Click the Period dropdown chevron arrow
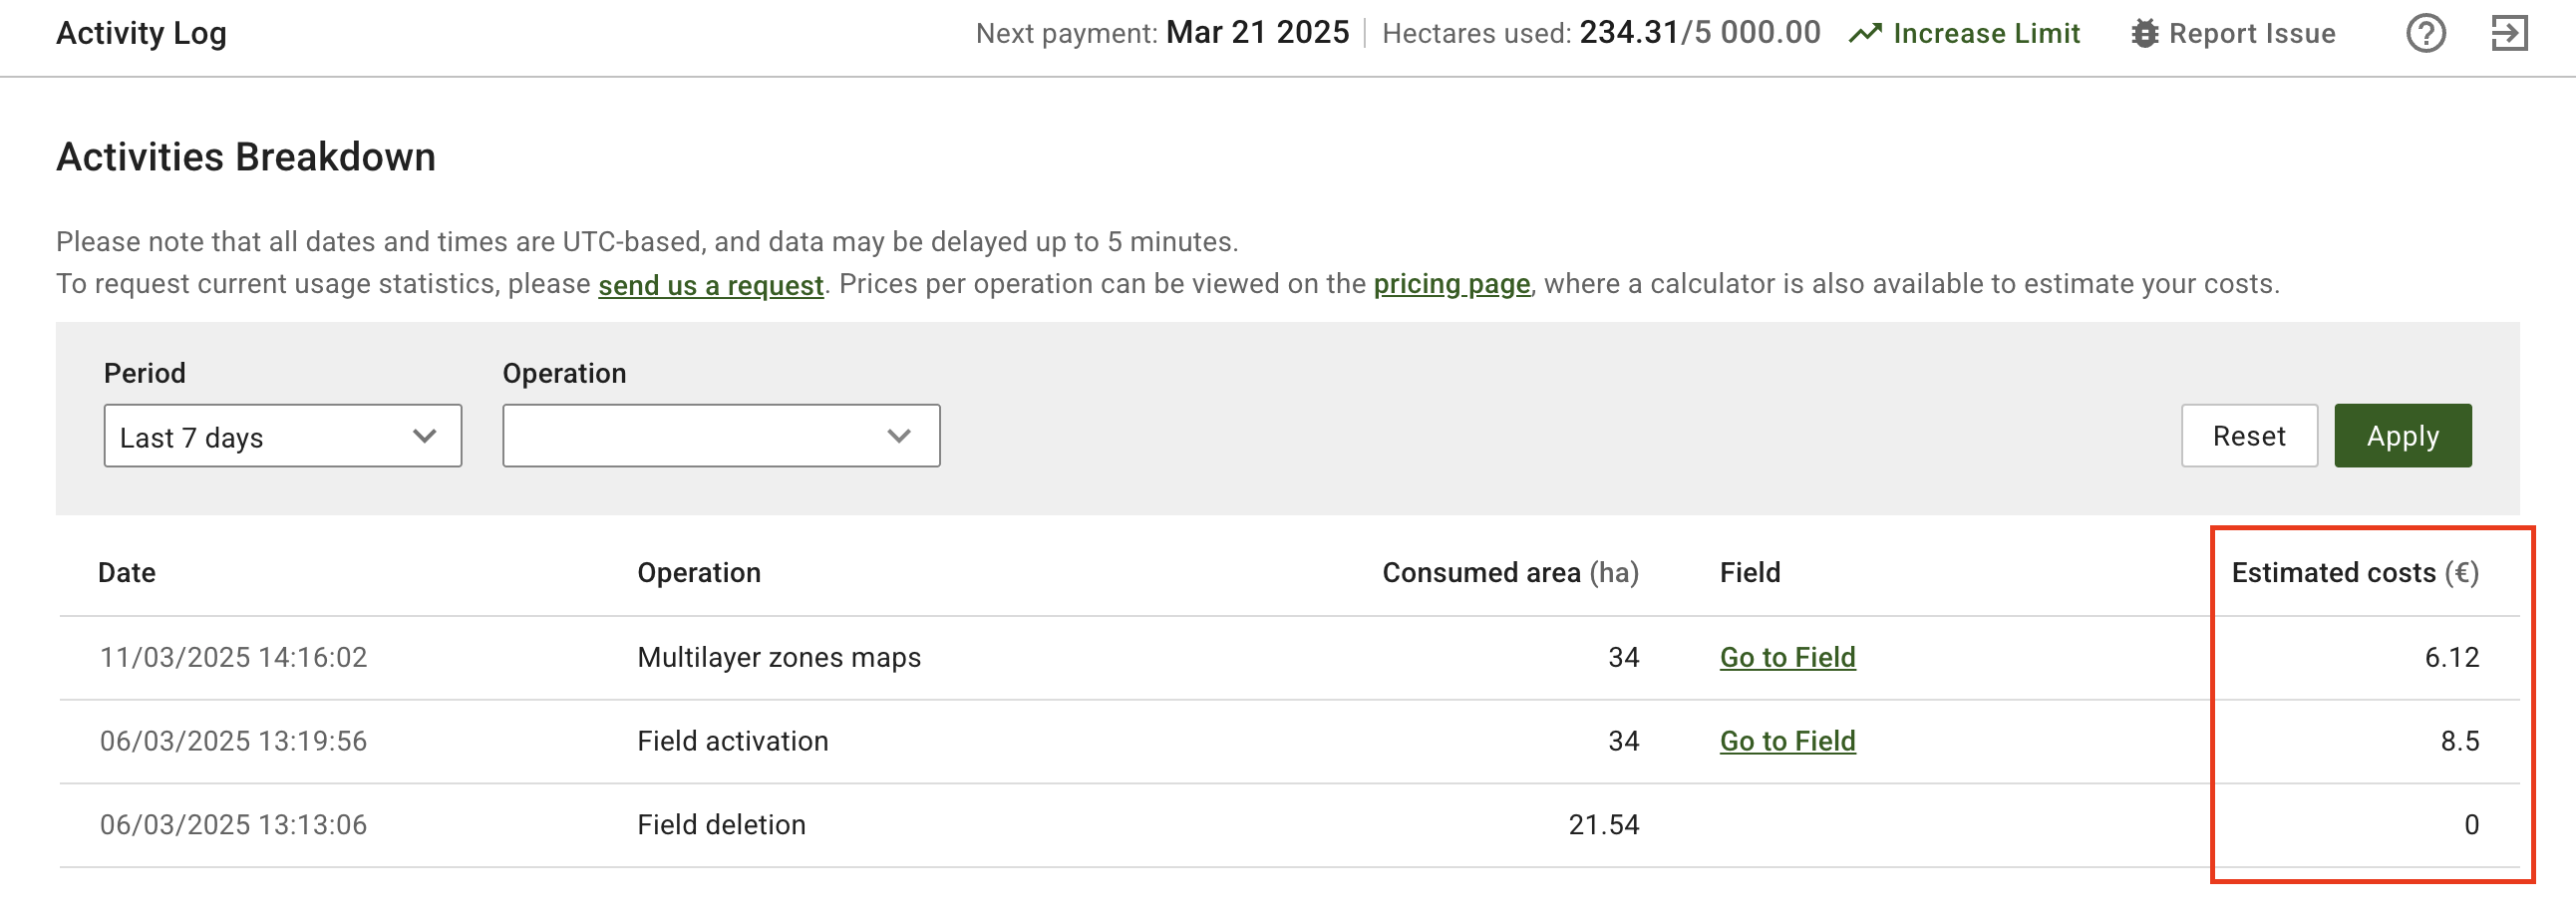2576x919 pixels. 425,436
